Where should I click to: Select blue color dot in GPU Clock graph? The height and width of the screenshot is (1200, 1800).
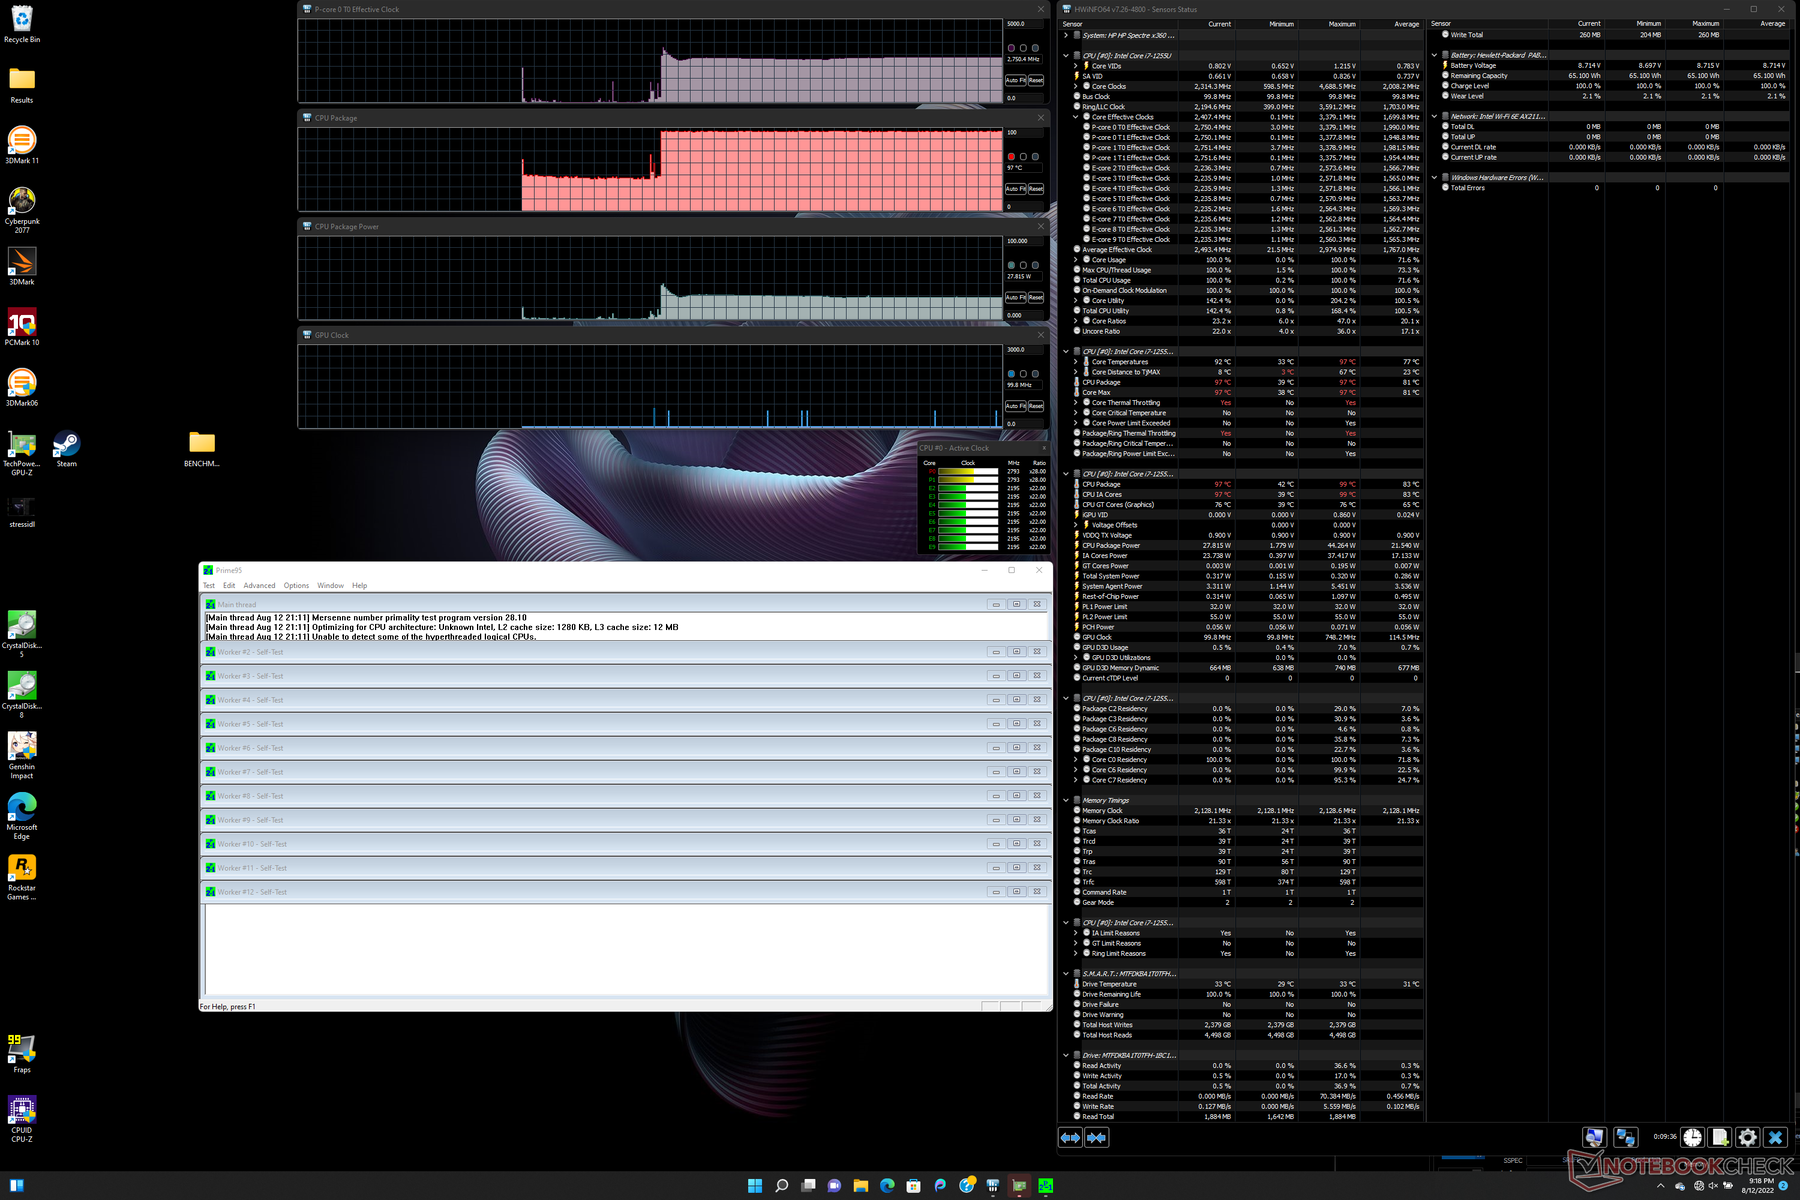[x=1011, y=374]
